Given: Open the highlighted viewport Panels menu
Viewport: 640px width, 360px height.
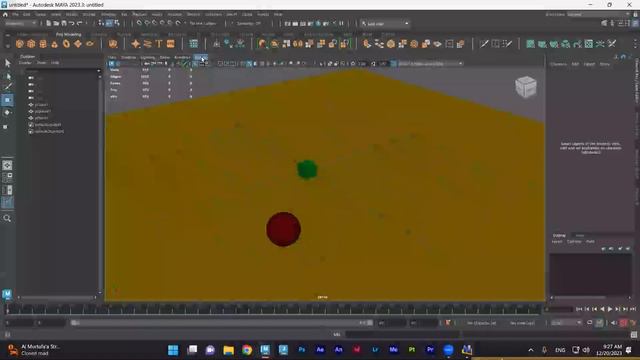Looking at the screenshot, I should [200, 58].
